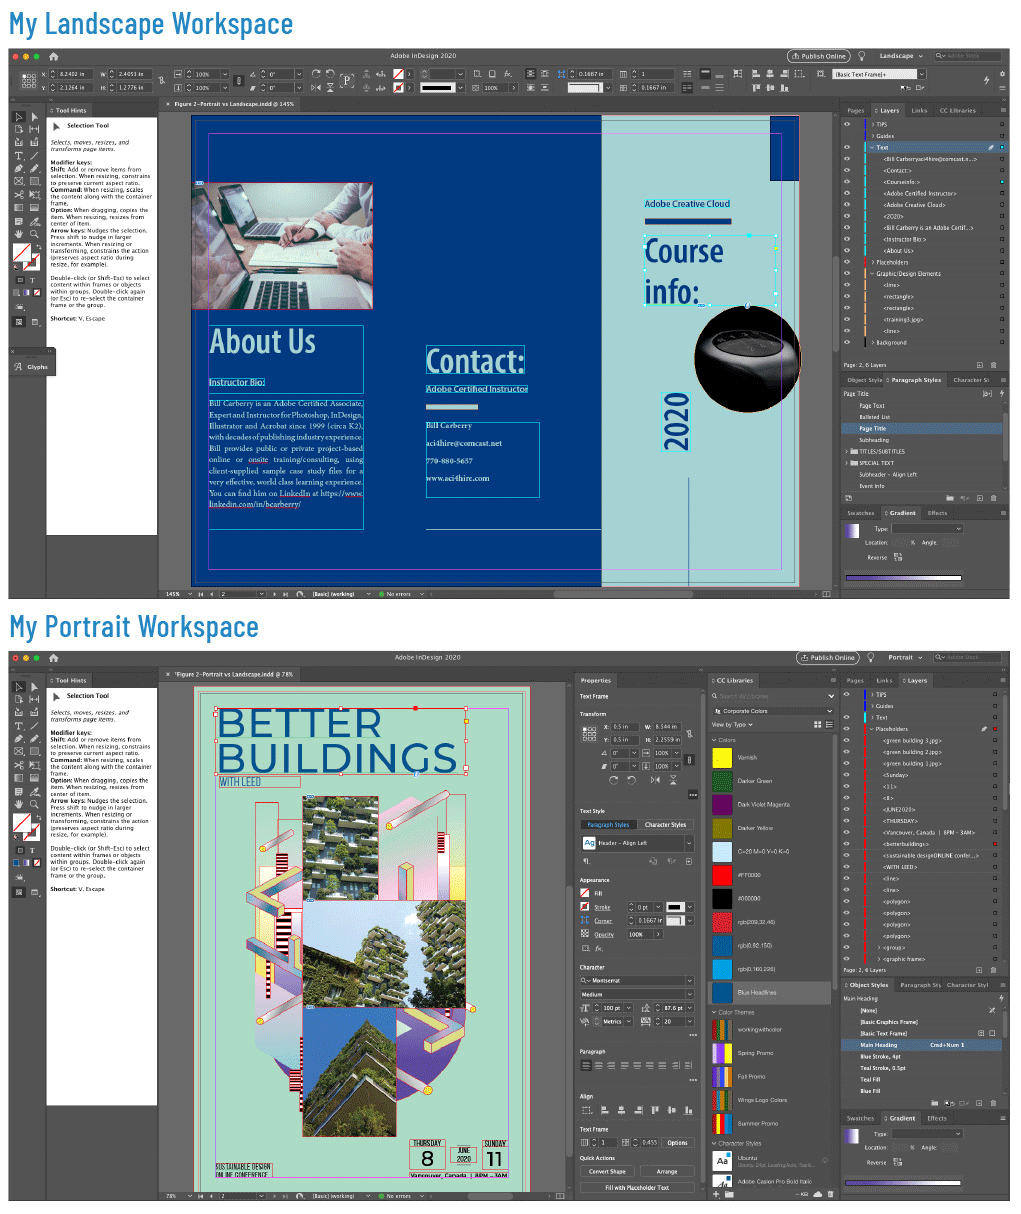The image size is (1021, 1214).
Task: Delete selected layer in the Portrait Layers panel
Action: pos(993,970)
